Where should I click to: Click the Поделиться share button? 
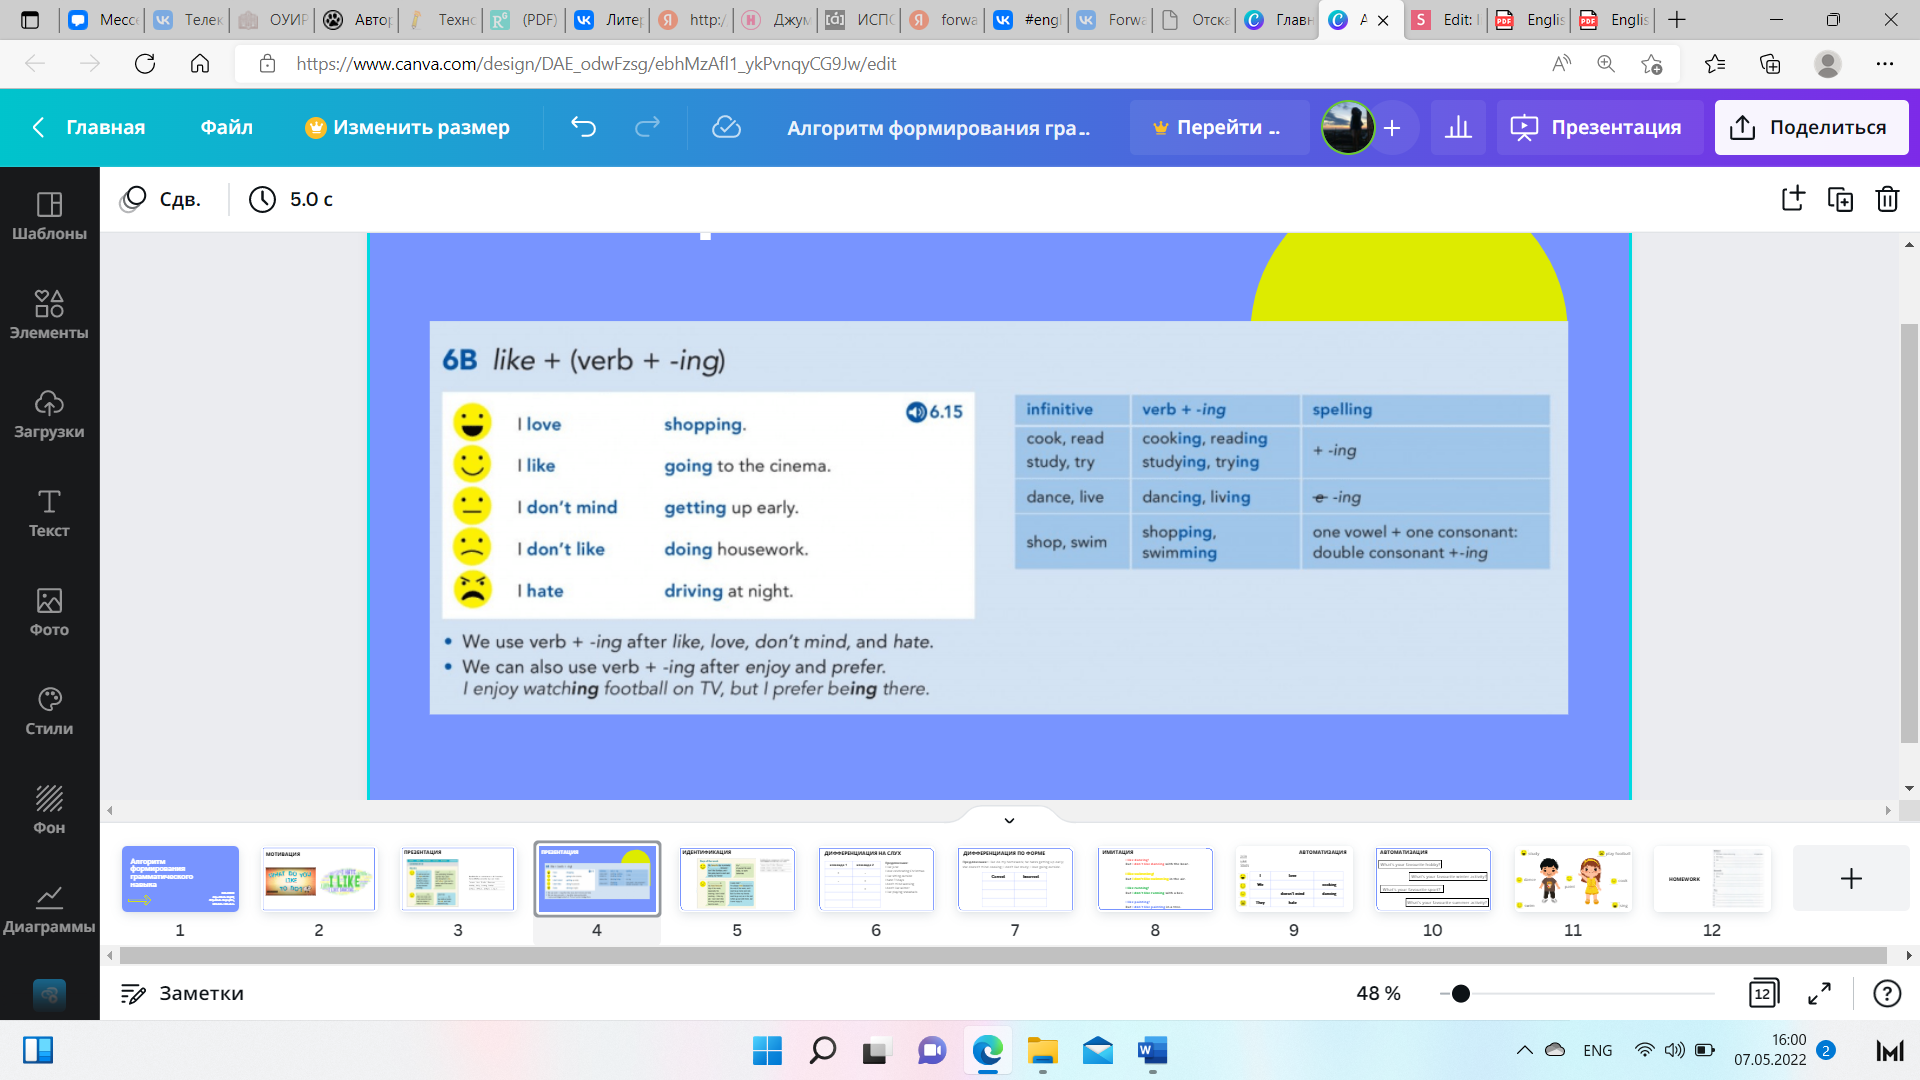click(1811, 127)
